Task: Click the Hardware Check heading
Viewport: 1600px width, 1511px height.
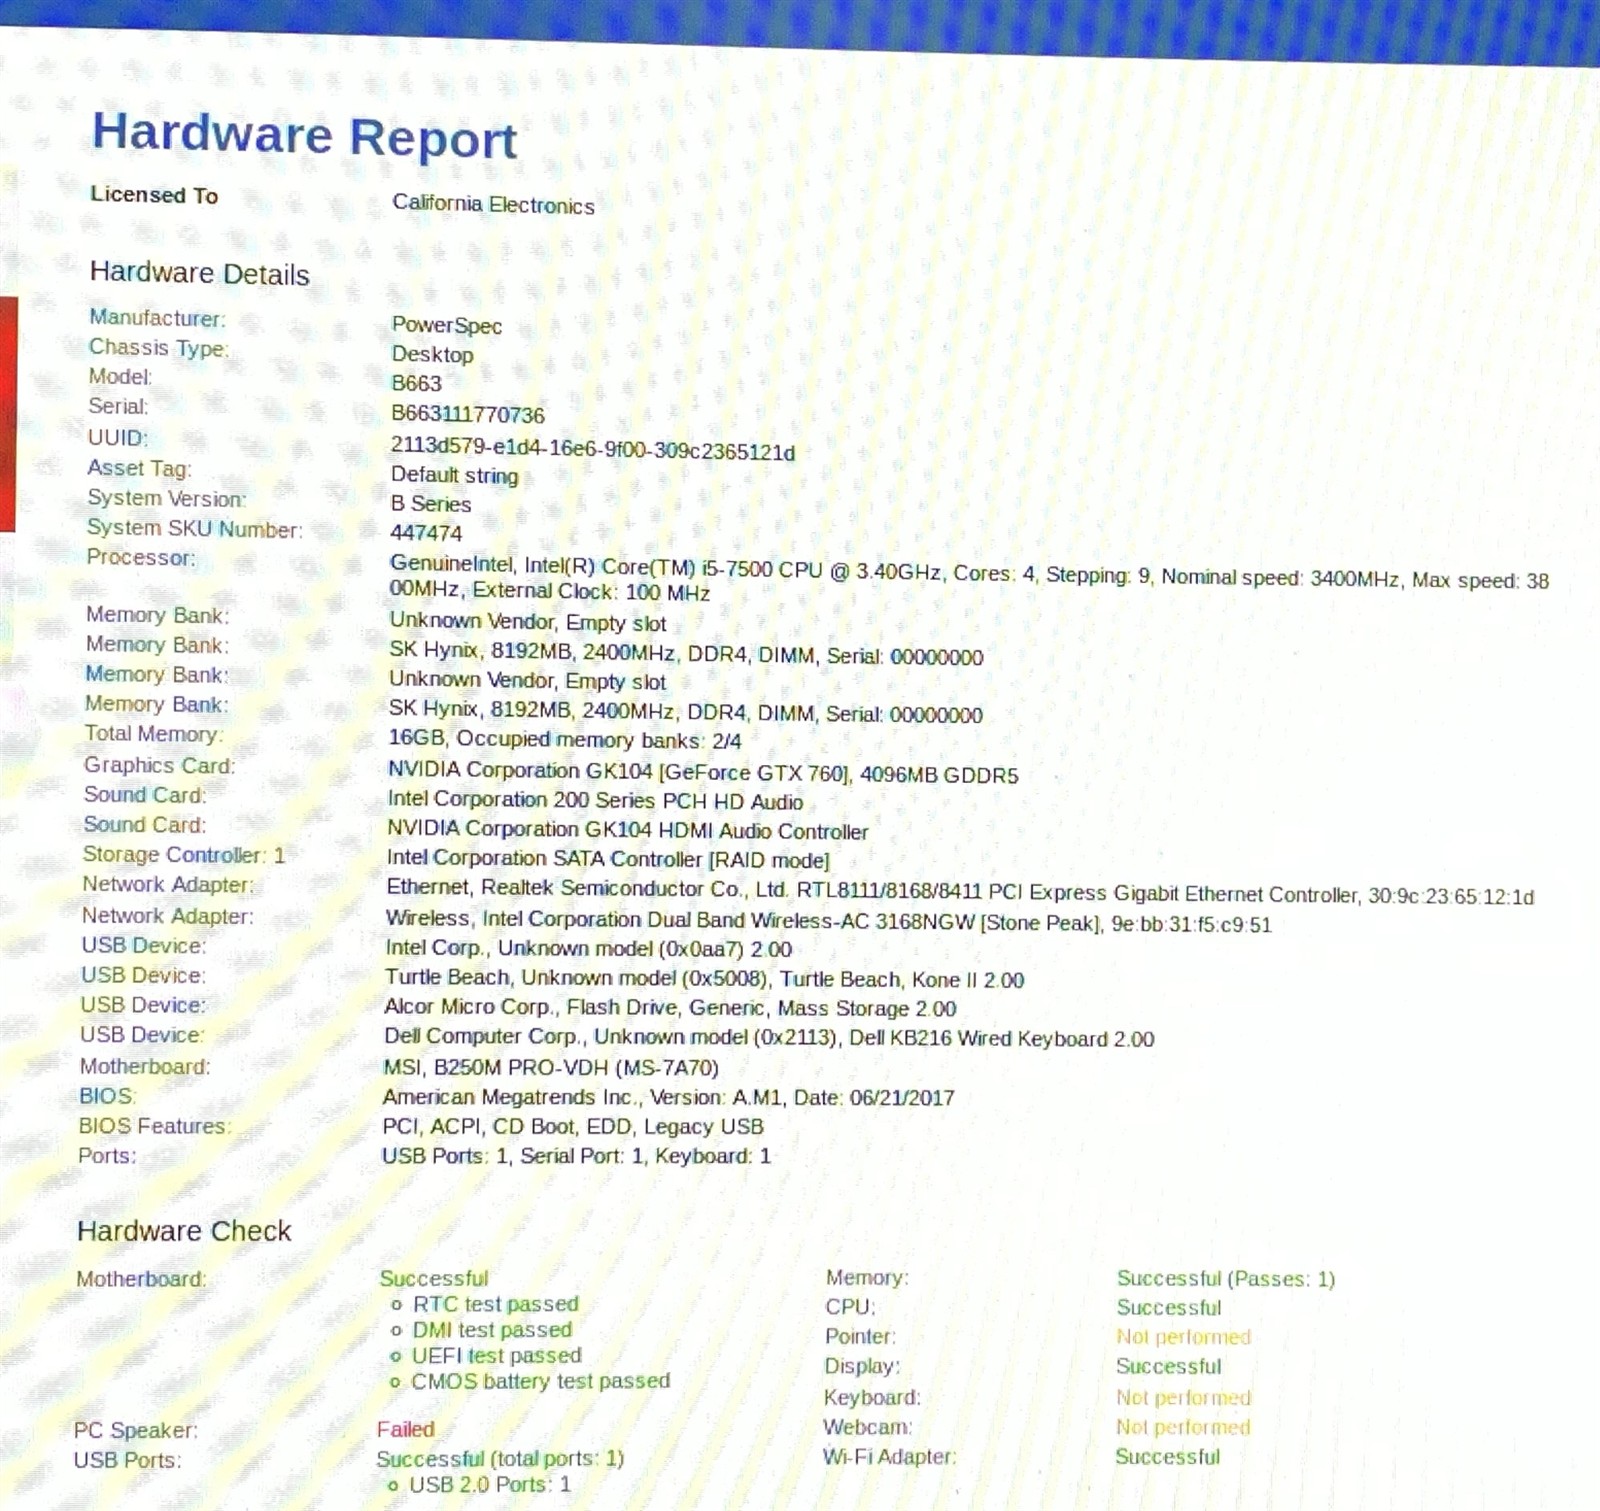Action: tap(184, 1231)
